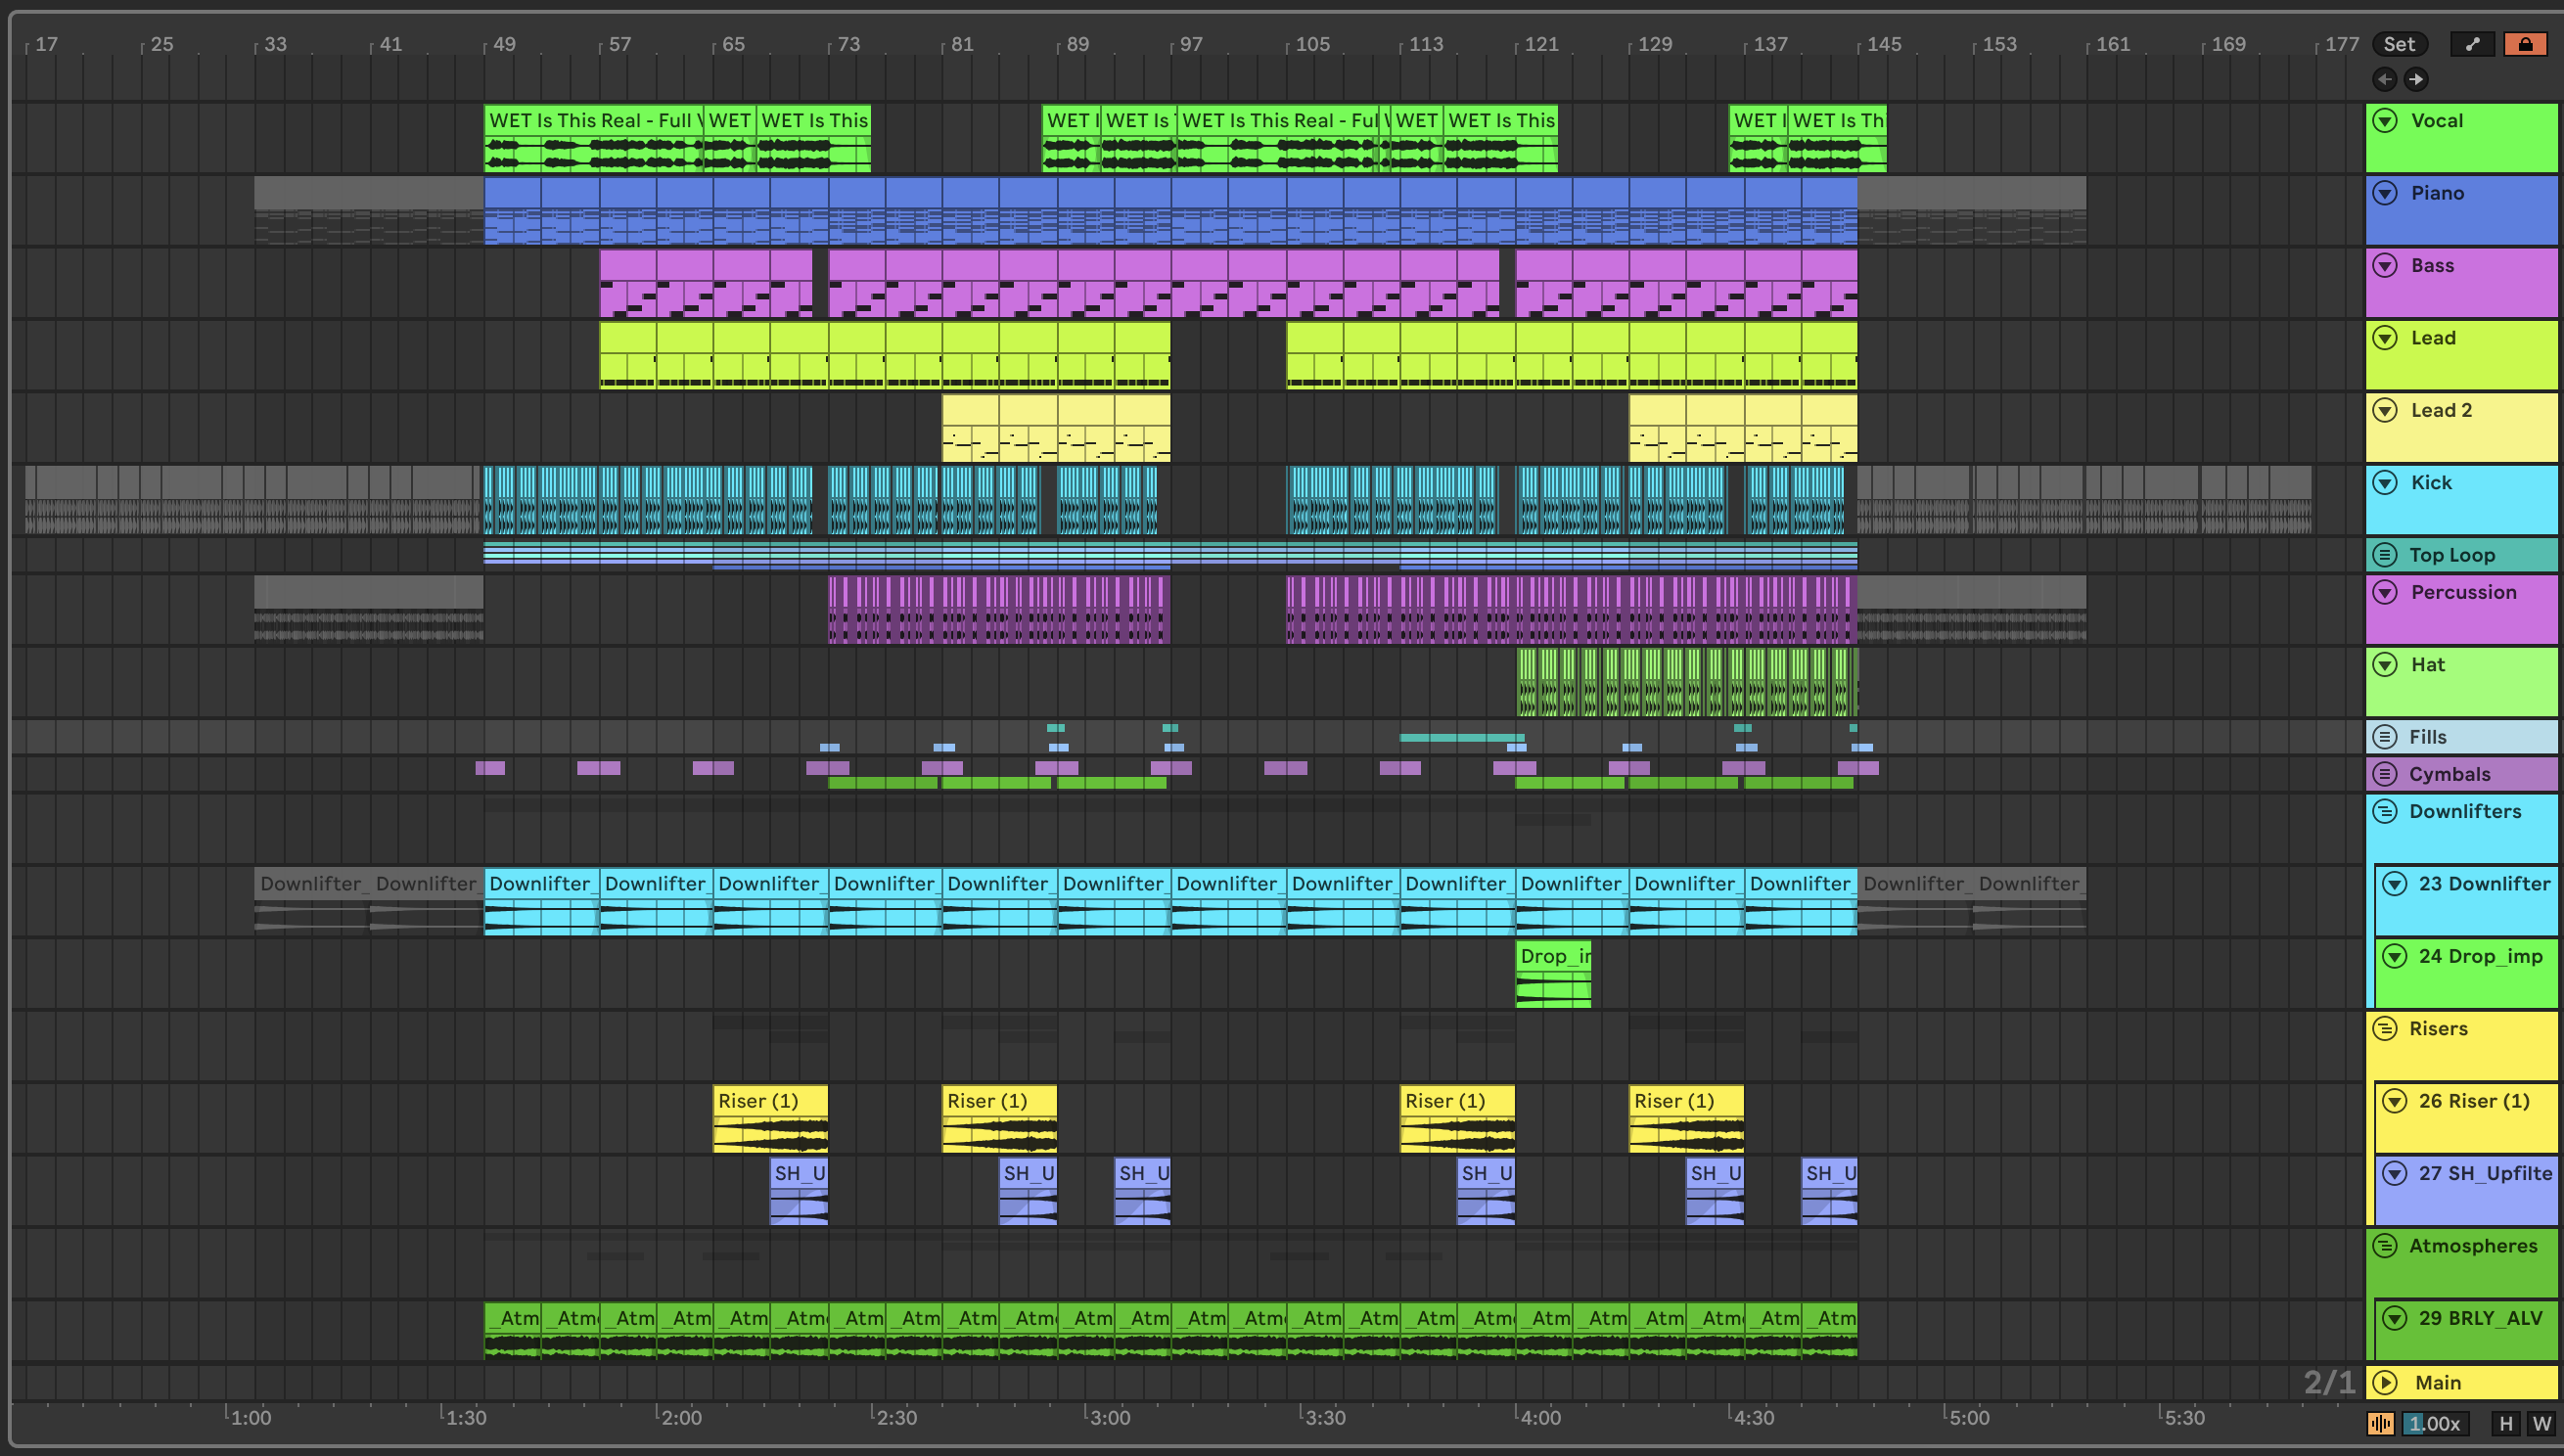Jump to next locator arrow
The height and width of the screenshot is (1456, 2564).
tap(2416, 79)
